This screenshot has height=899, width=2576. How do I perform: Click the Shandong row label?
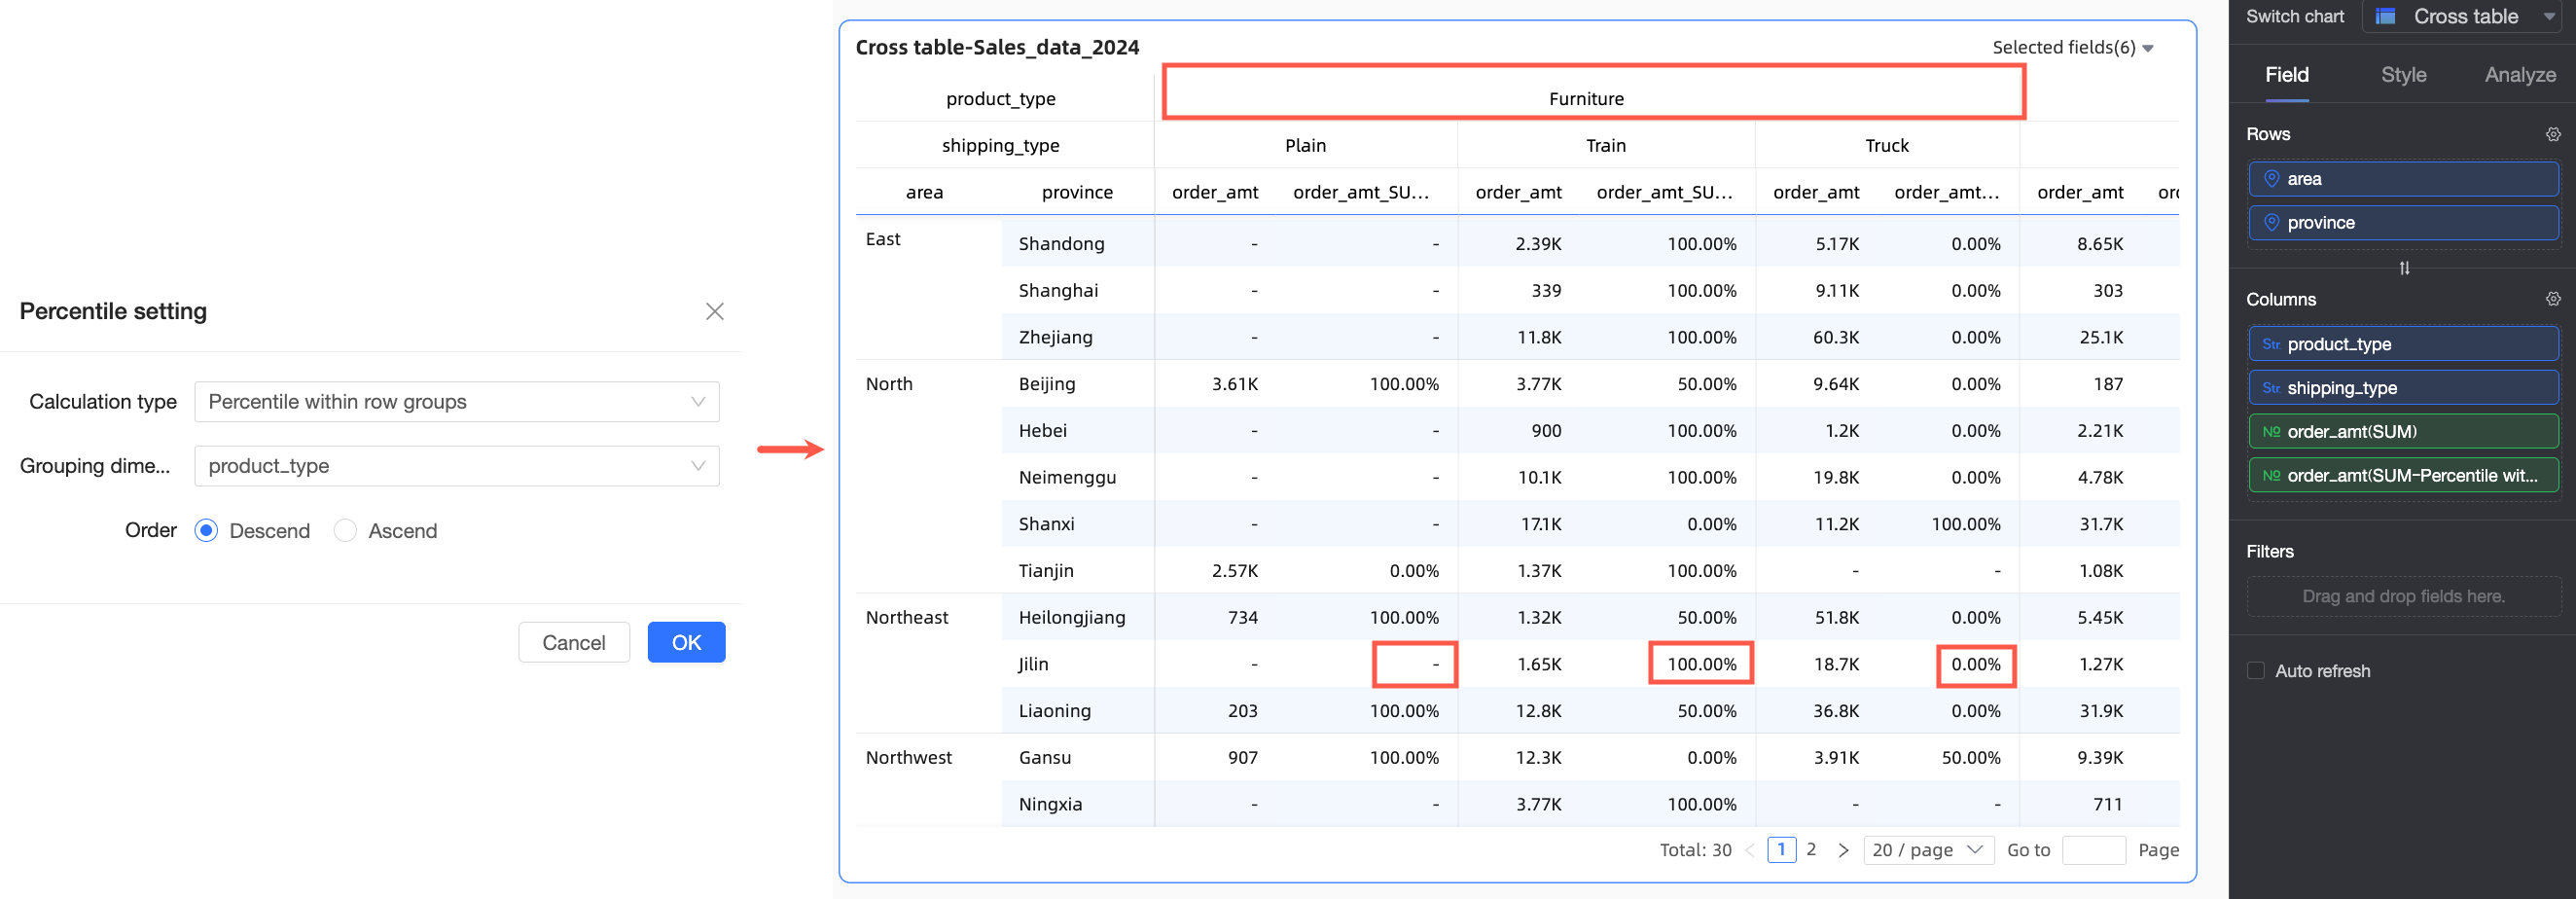tap(1061, 244)
